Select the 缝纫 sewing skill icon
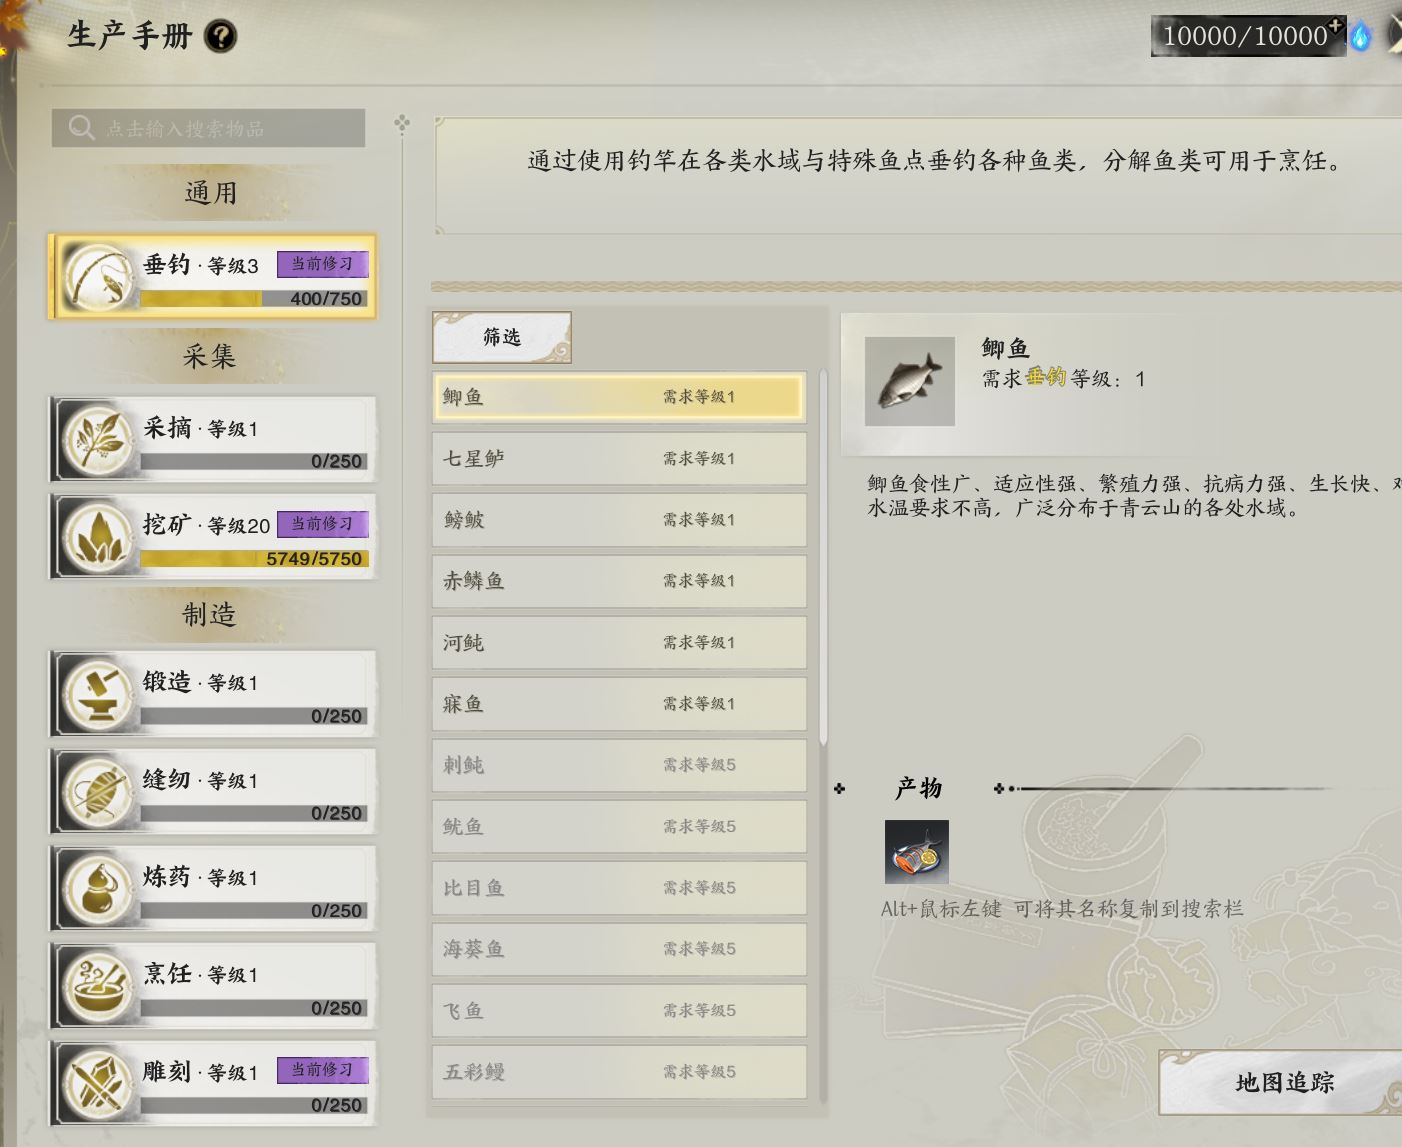 click(97, 791)
